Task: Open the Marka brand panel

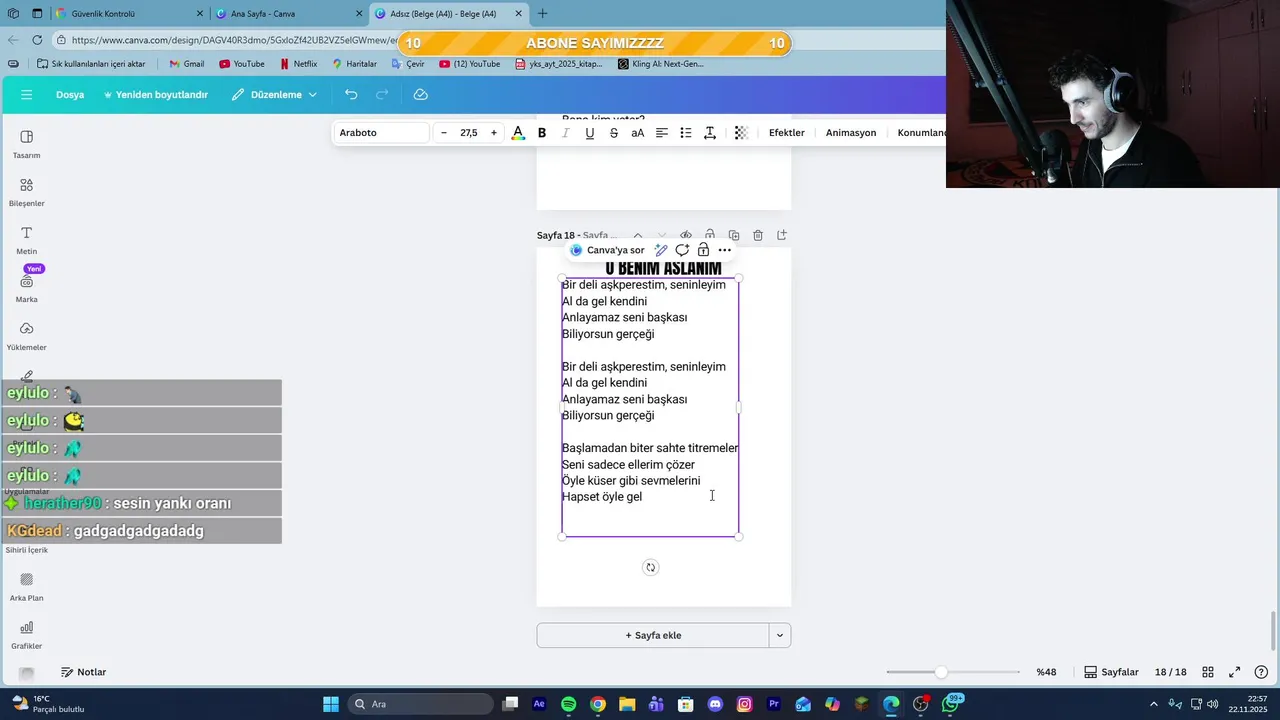Action: (x=27, y=288)
